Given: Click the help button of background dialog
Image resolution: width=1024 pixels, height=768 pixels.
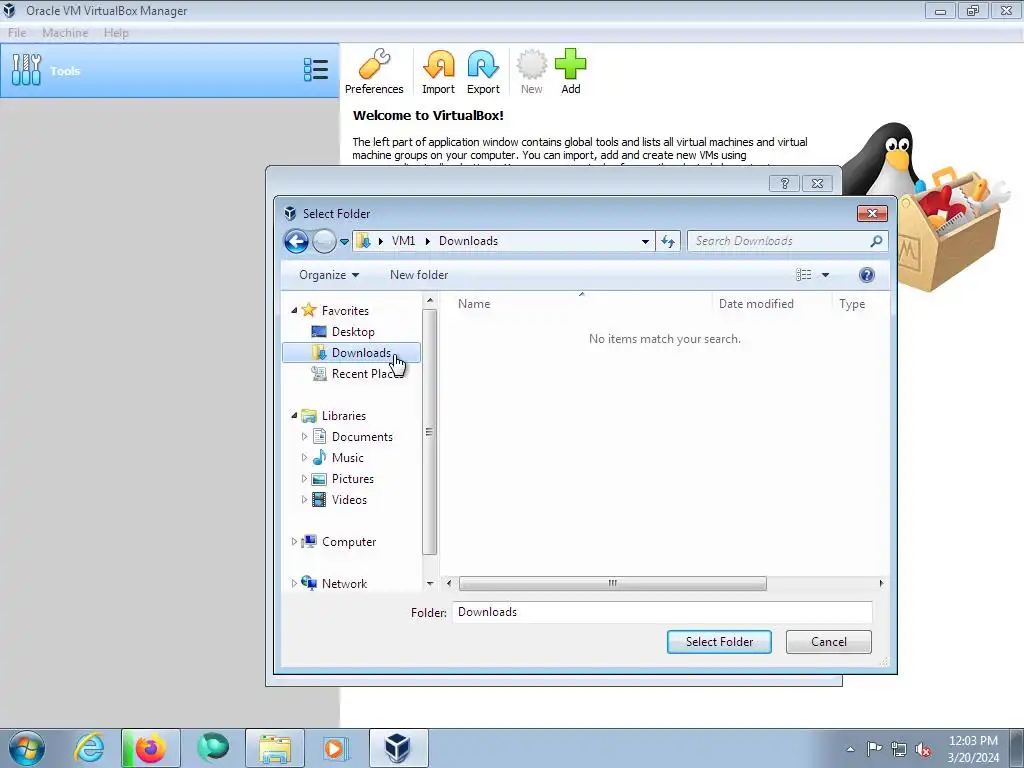Looking at the screenshot, I should [x=785, y=184].
